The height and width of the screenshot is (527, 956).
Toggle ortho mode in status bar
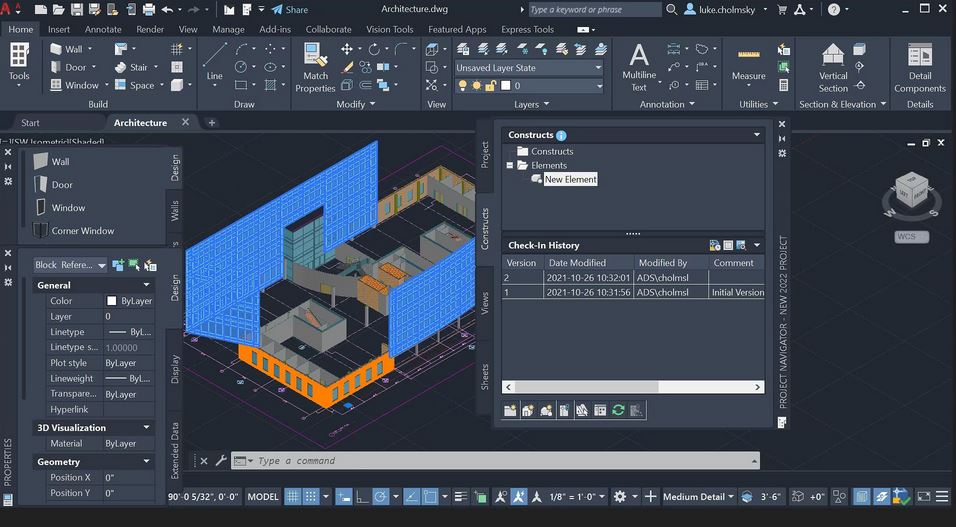(x=362, y=497)
